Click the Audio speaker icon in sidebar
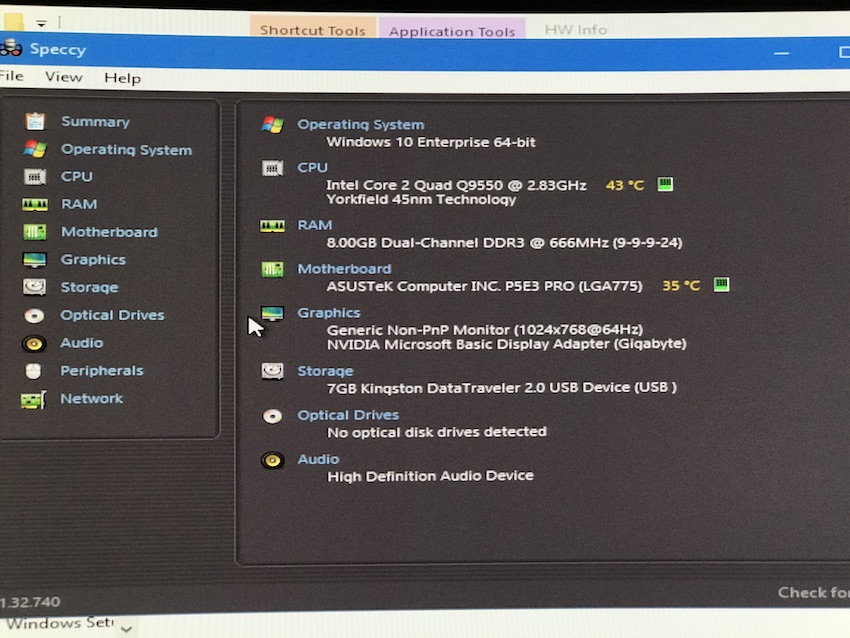850x638 pixels. tap(34, 344)
